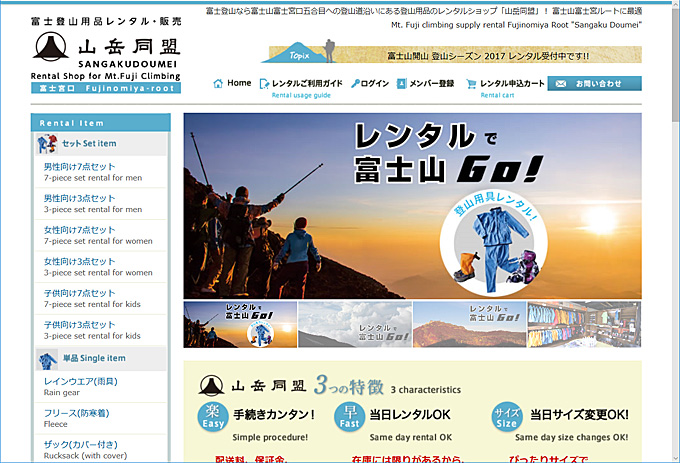Click the envelope icon on contact button

[561, 84]
